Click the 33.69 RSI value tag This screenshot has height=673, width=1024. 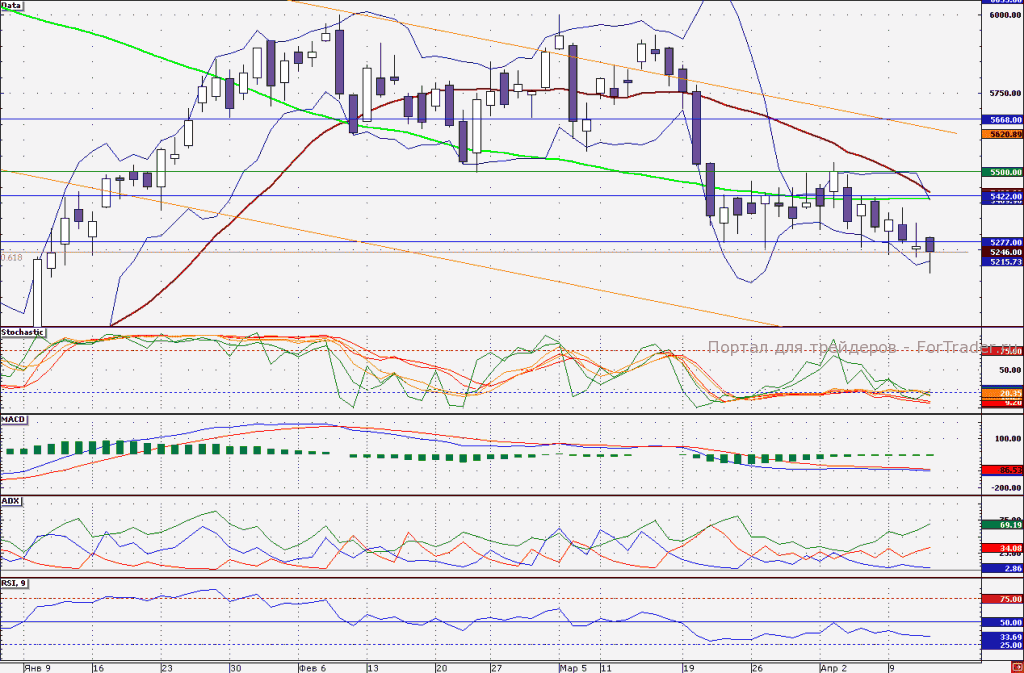click(1002, 636)
